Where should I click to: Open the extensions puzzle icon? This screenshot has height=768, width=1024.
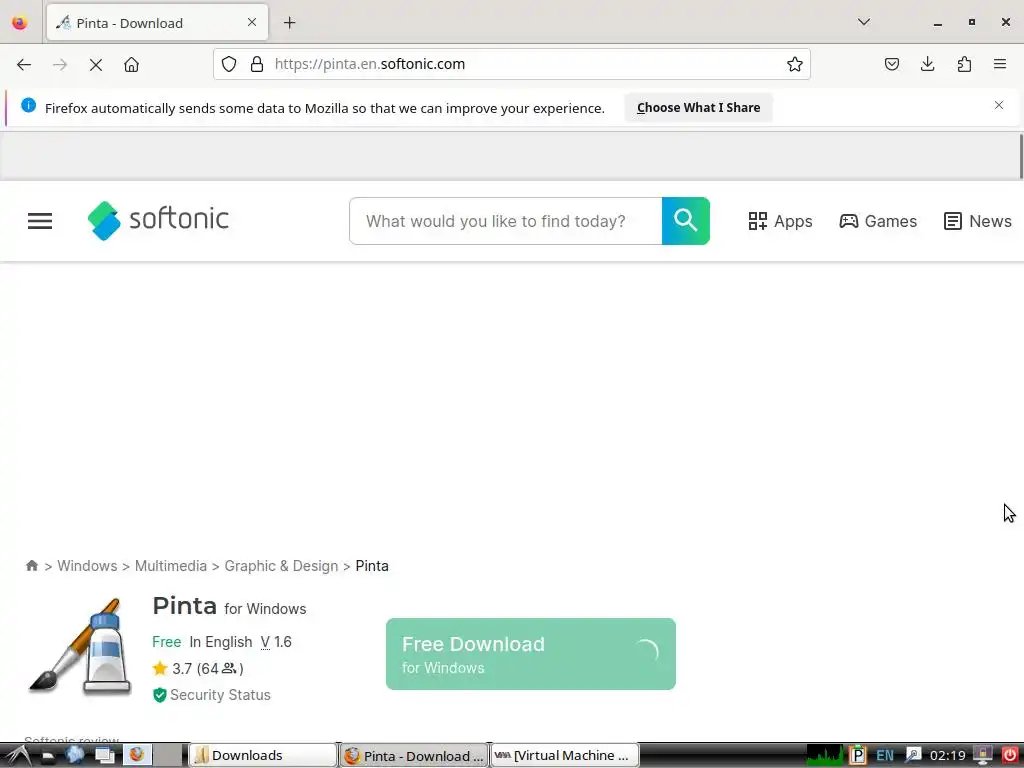[x=964, y=64]
